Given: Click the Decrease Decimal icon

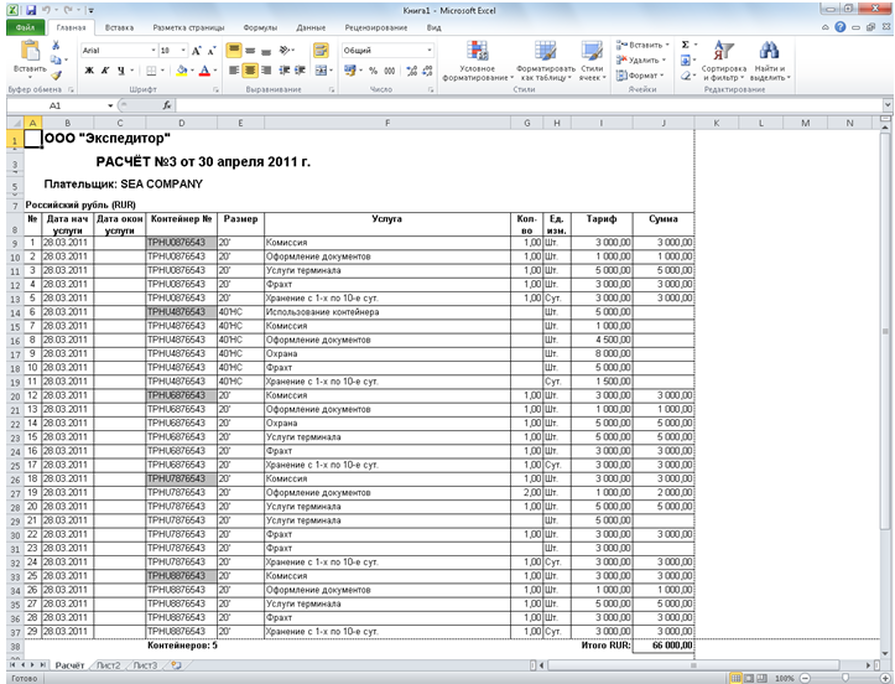Looking at the screenshot, I should 428,70.
